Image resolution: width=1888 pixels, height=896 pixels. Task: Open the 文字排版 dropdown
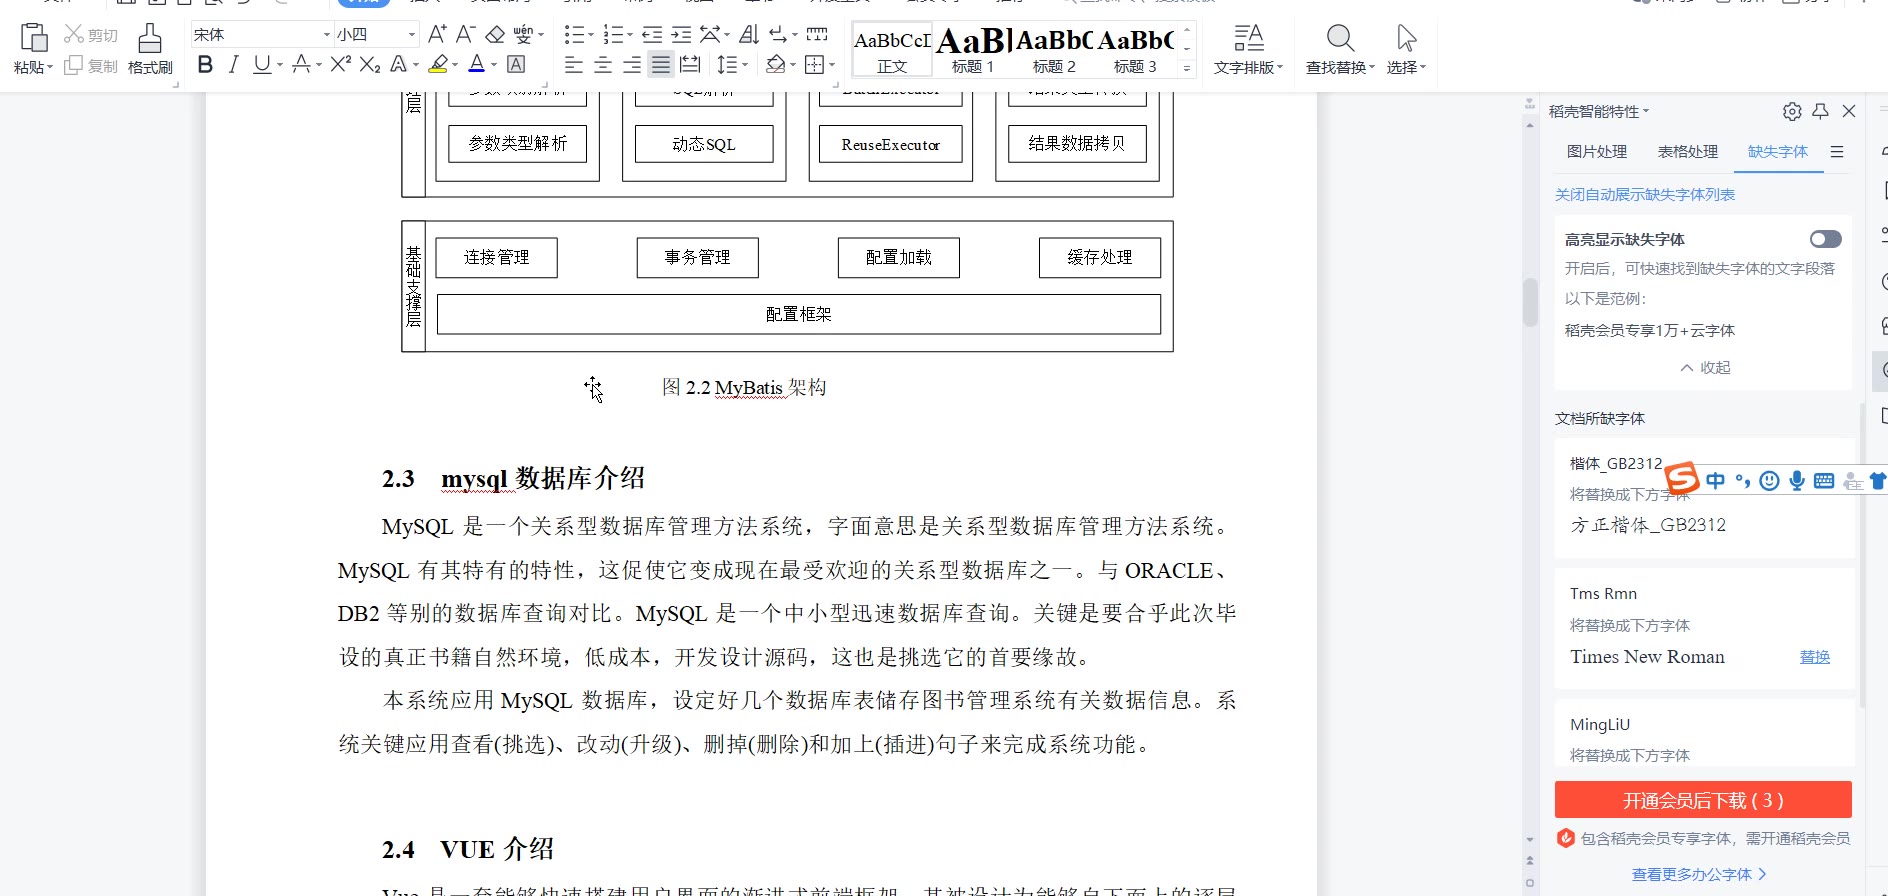tap(1248, 49)
